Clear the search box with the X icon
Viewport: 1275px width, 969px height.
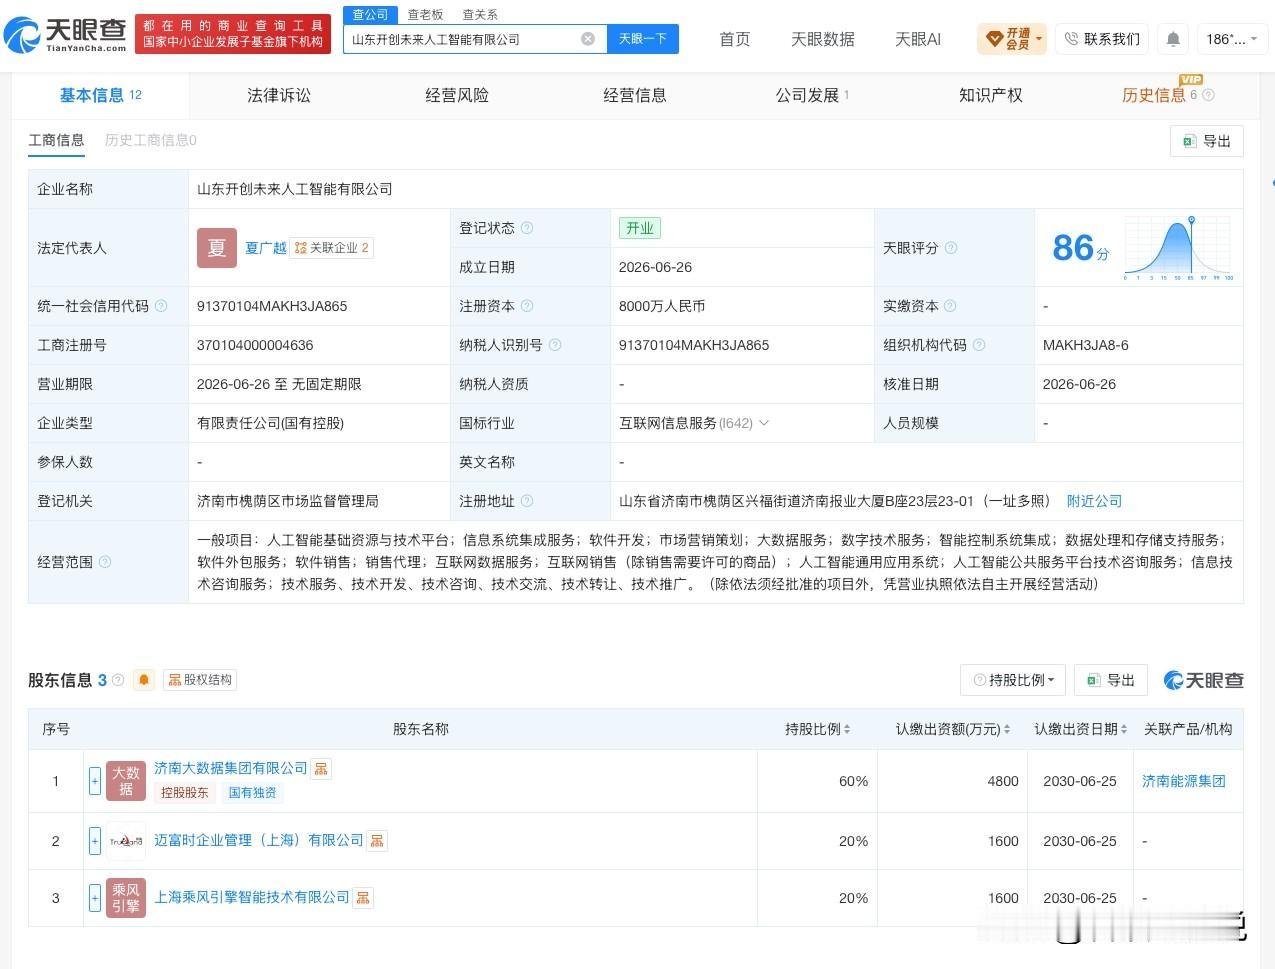click(588, 39)
